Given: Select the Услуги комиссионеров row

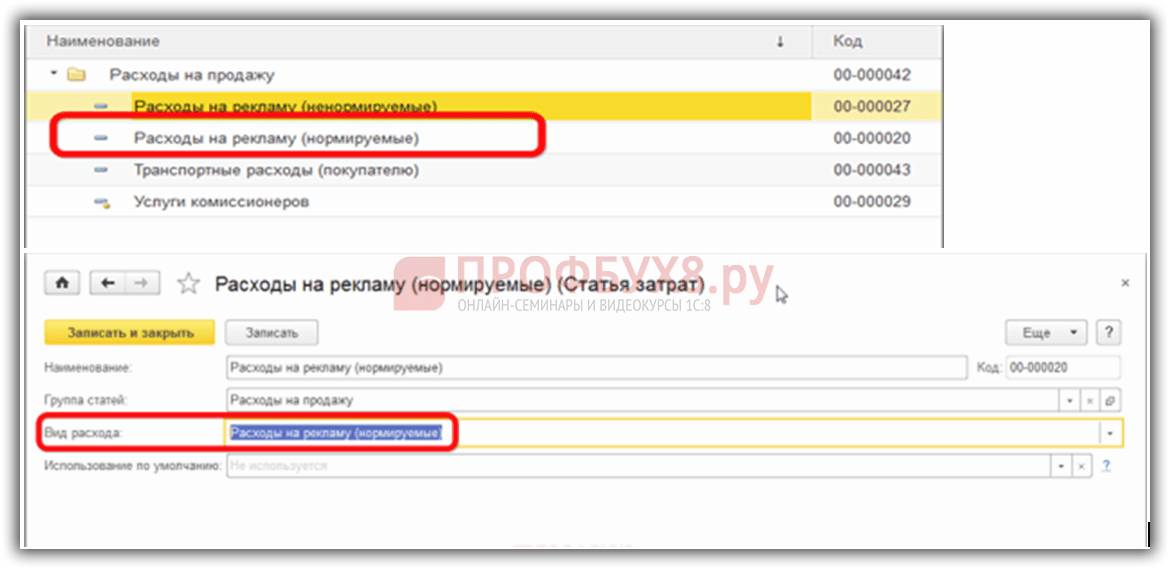Looking at the screenshot, I should point(221,202).
